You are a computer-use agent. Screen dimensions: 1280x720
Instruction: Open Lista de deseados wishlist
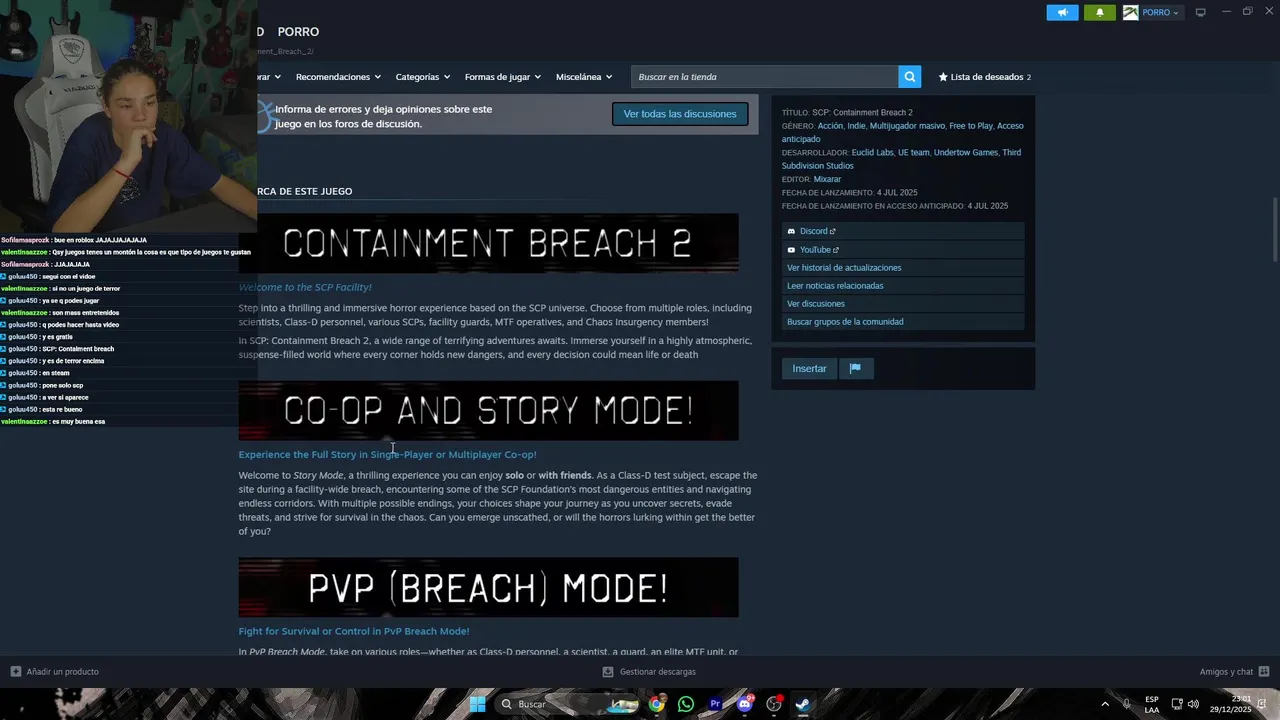[984, 77]
